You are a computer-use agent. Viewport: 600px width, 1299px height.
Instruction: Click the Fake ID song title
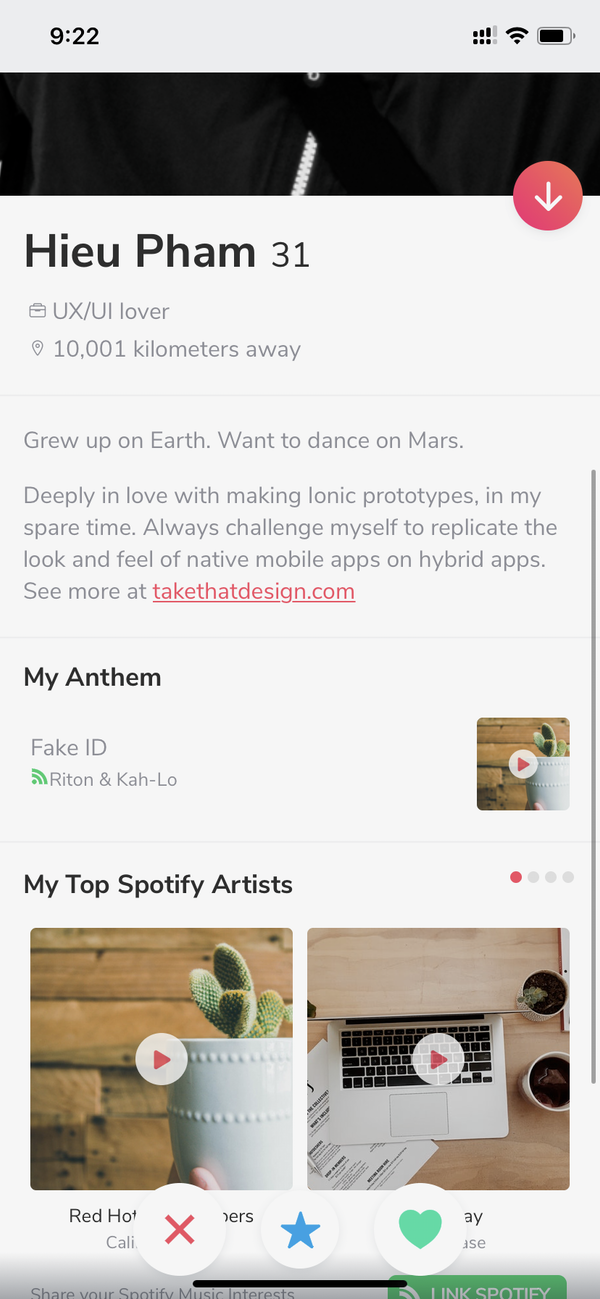click(x=68, y=747)
